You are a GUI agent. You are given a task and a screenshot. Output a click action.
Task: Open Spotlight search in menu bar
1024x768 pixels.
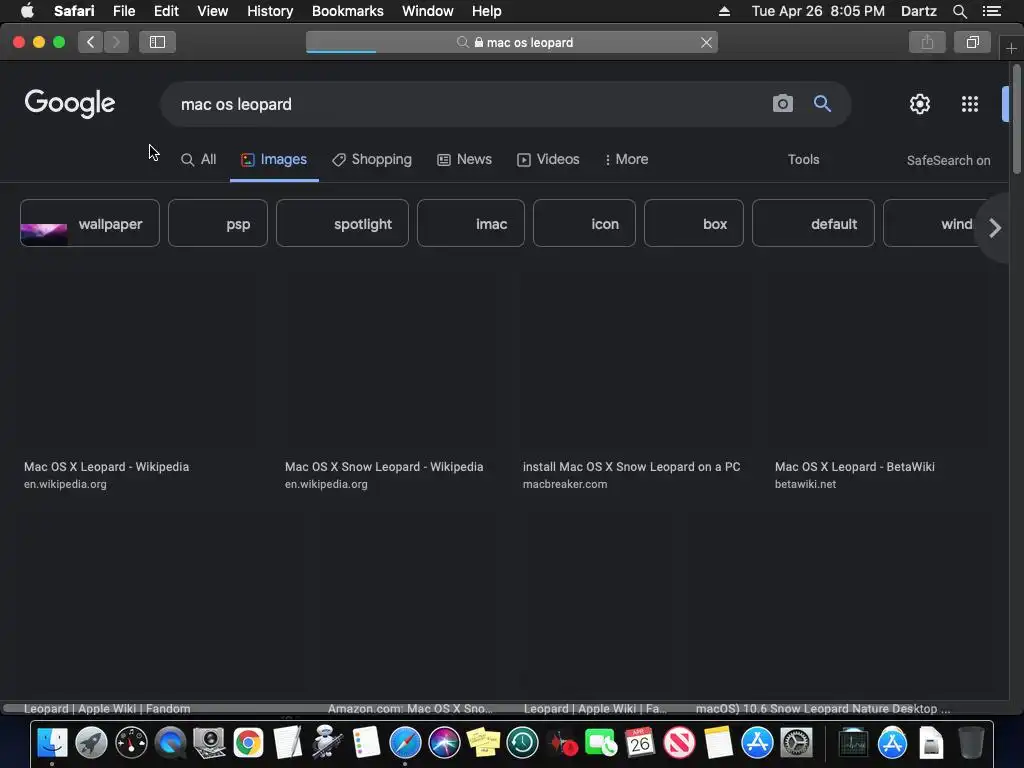tap(959, 11)
